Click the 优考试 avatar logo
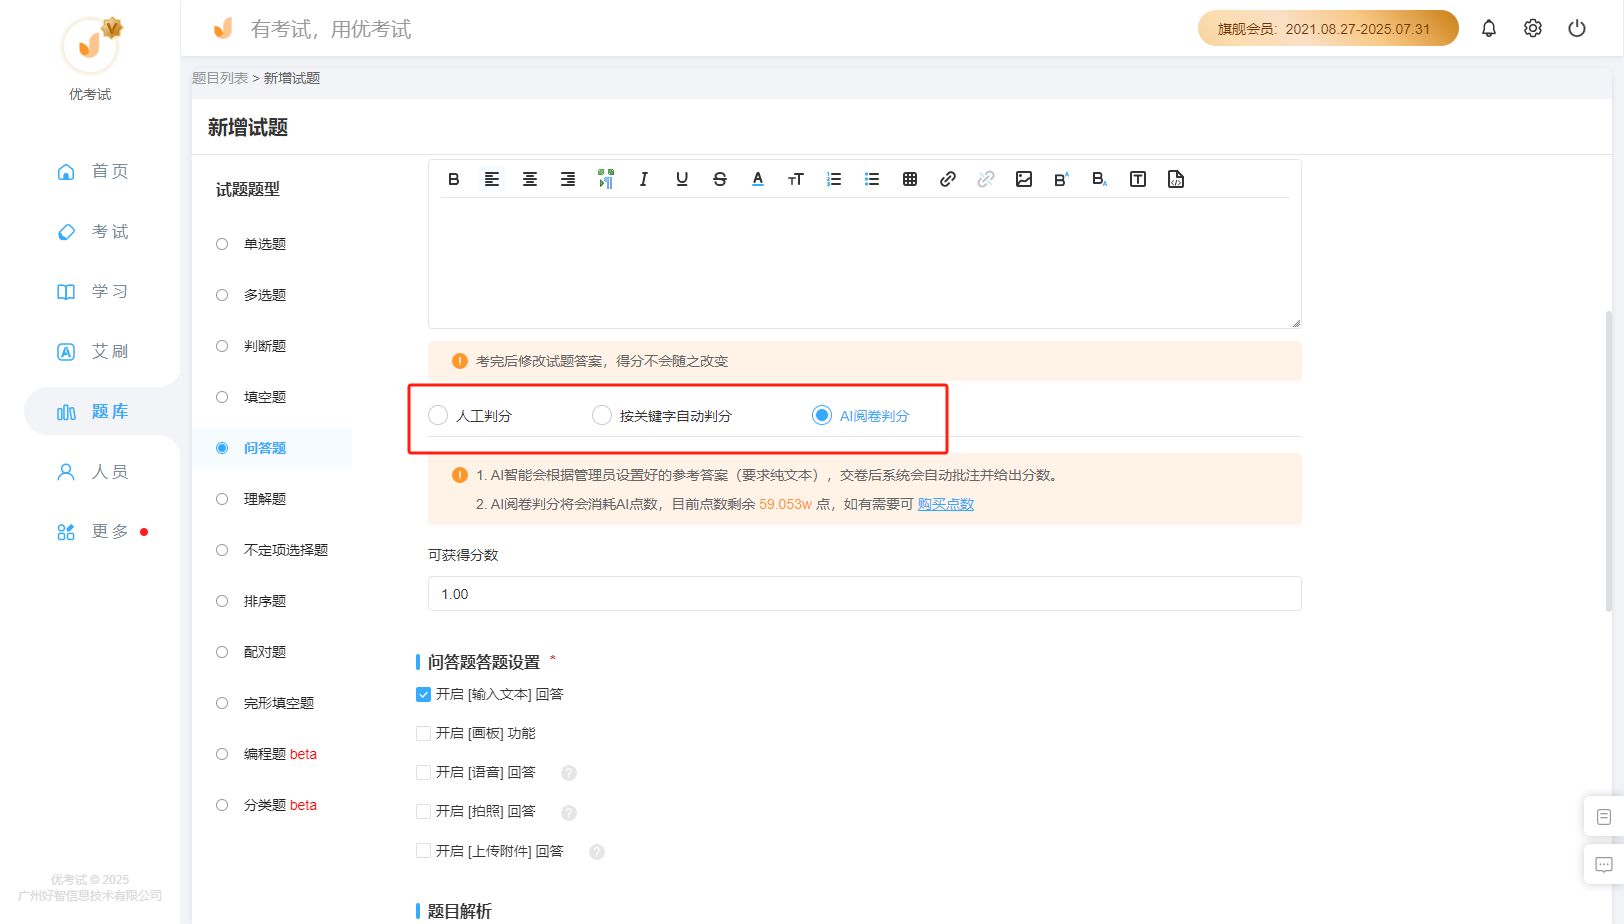 (x=90, y=45)
